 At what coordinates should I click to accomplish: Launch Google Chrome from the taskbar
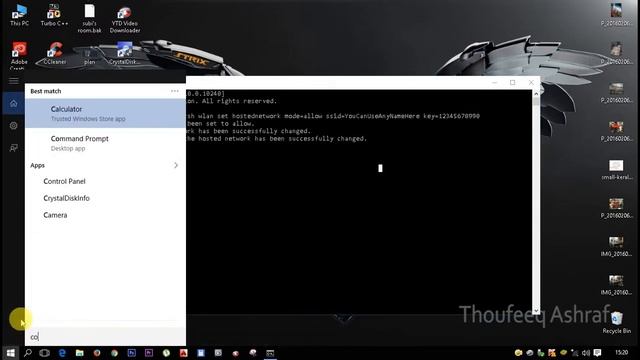coord(114,353)
